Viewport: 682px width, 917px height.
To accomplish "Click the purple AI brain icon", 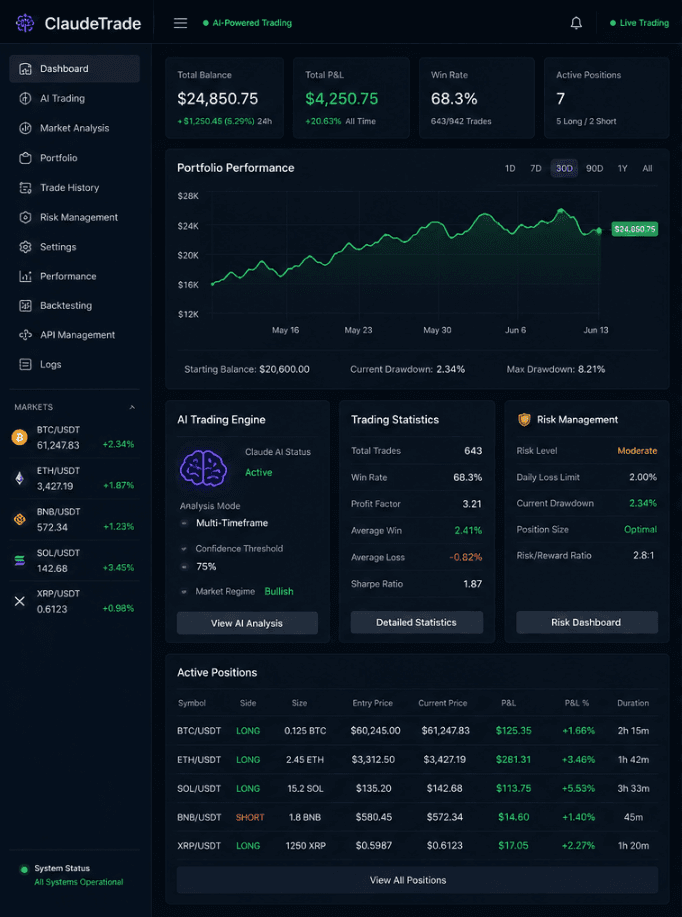I will point(203,468).
